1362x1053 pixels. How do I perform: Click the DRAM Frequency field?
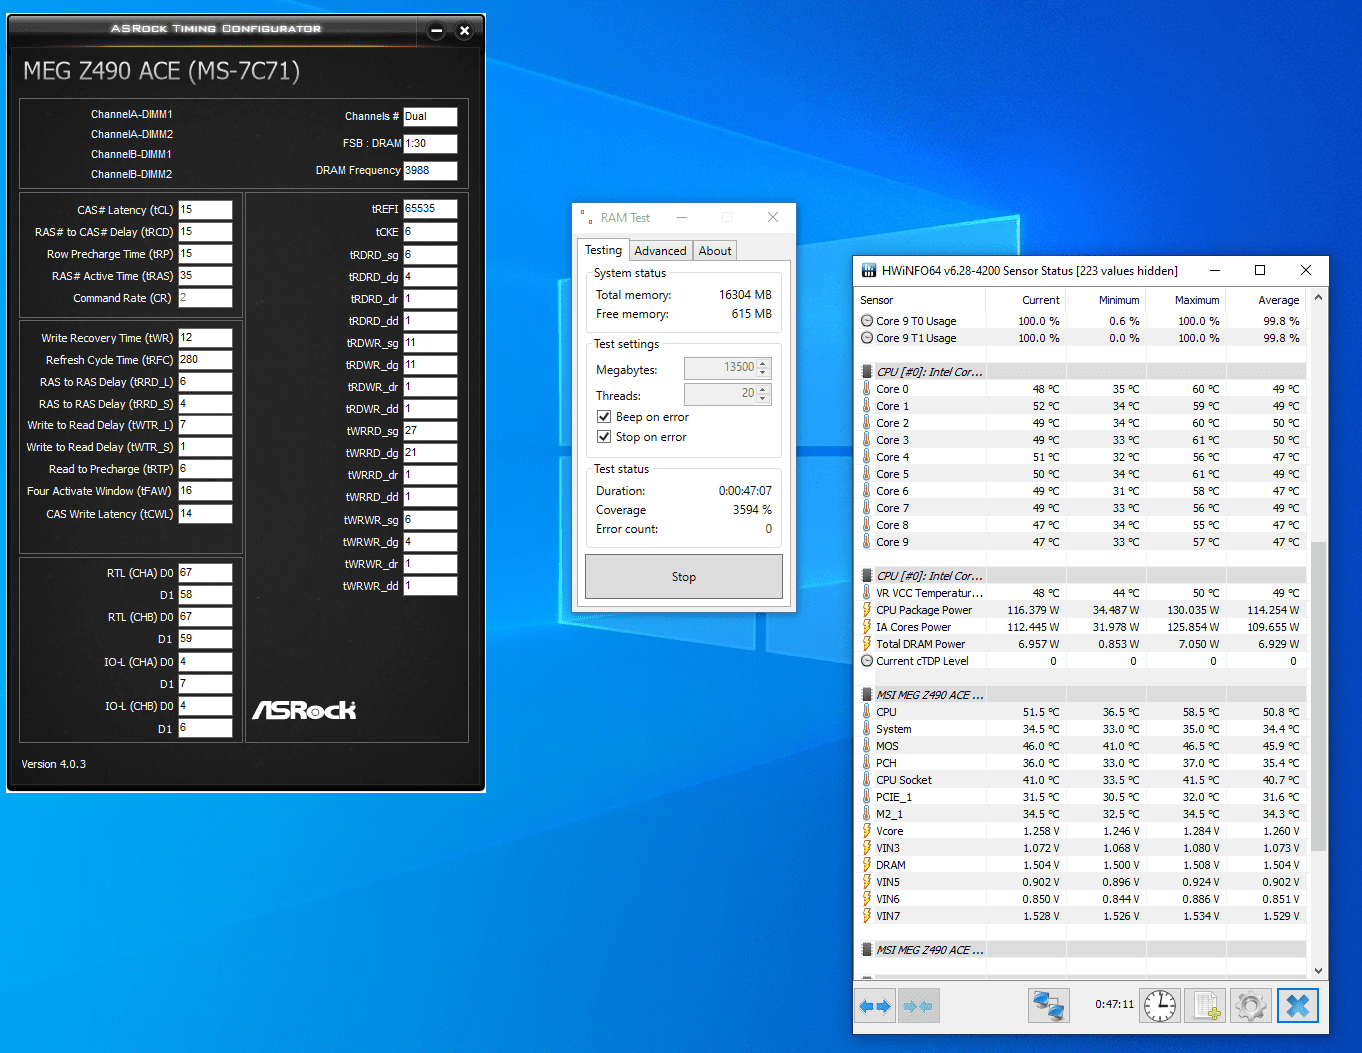(x=430, y=171)
